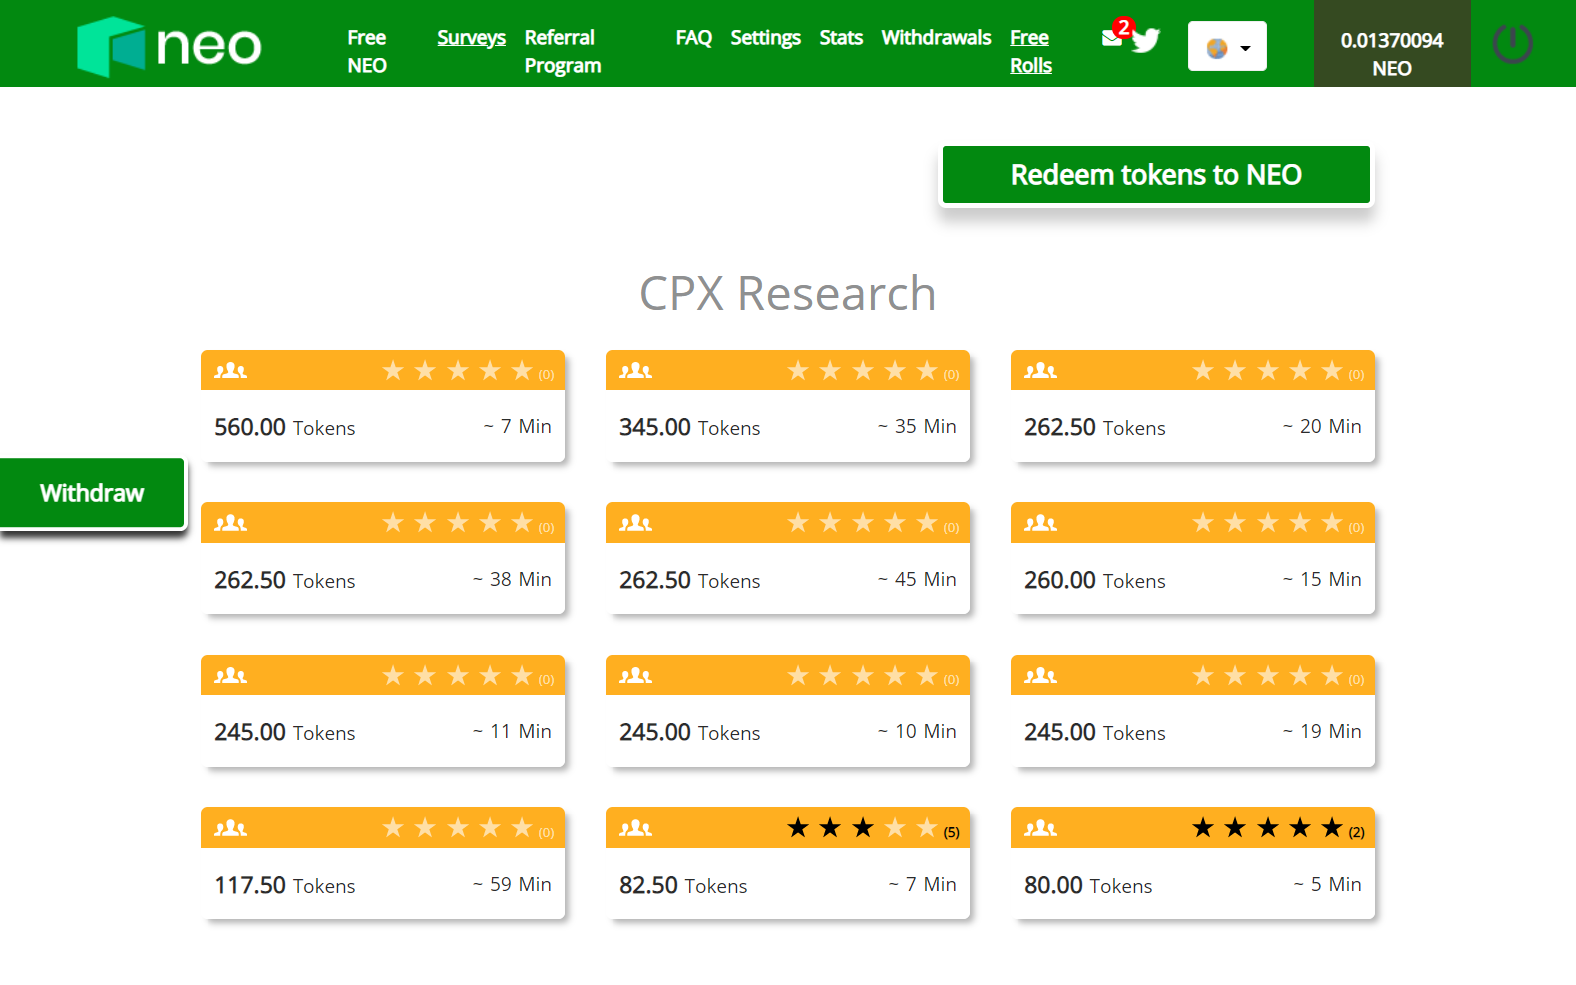1576x985 pixels.
Task: Open the Withdrawals page
Action: pos(936,38)
